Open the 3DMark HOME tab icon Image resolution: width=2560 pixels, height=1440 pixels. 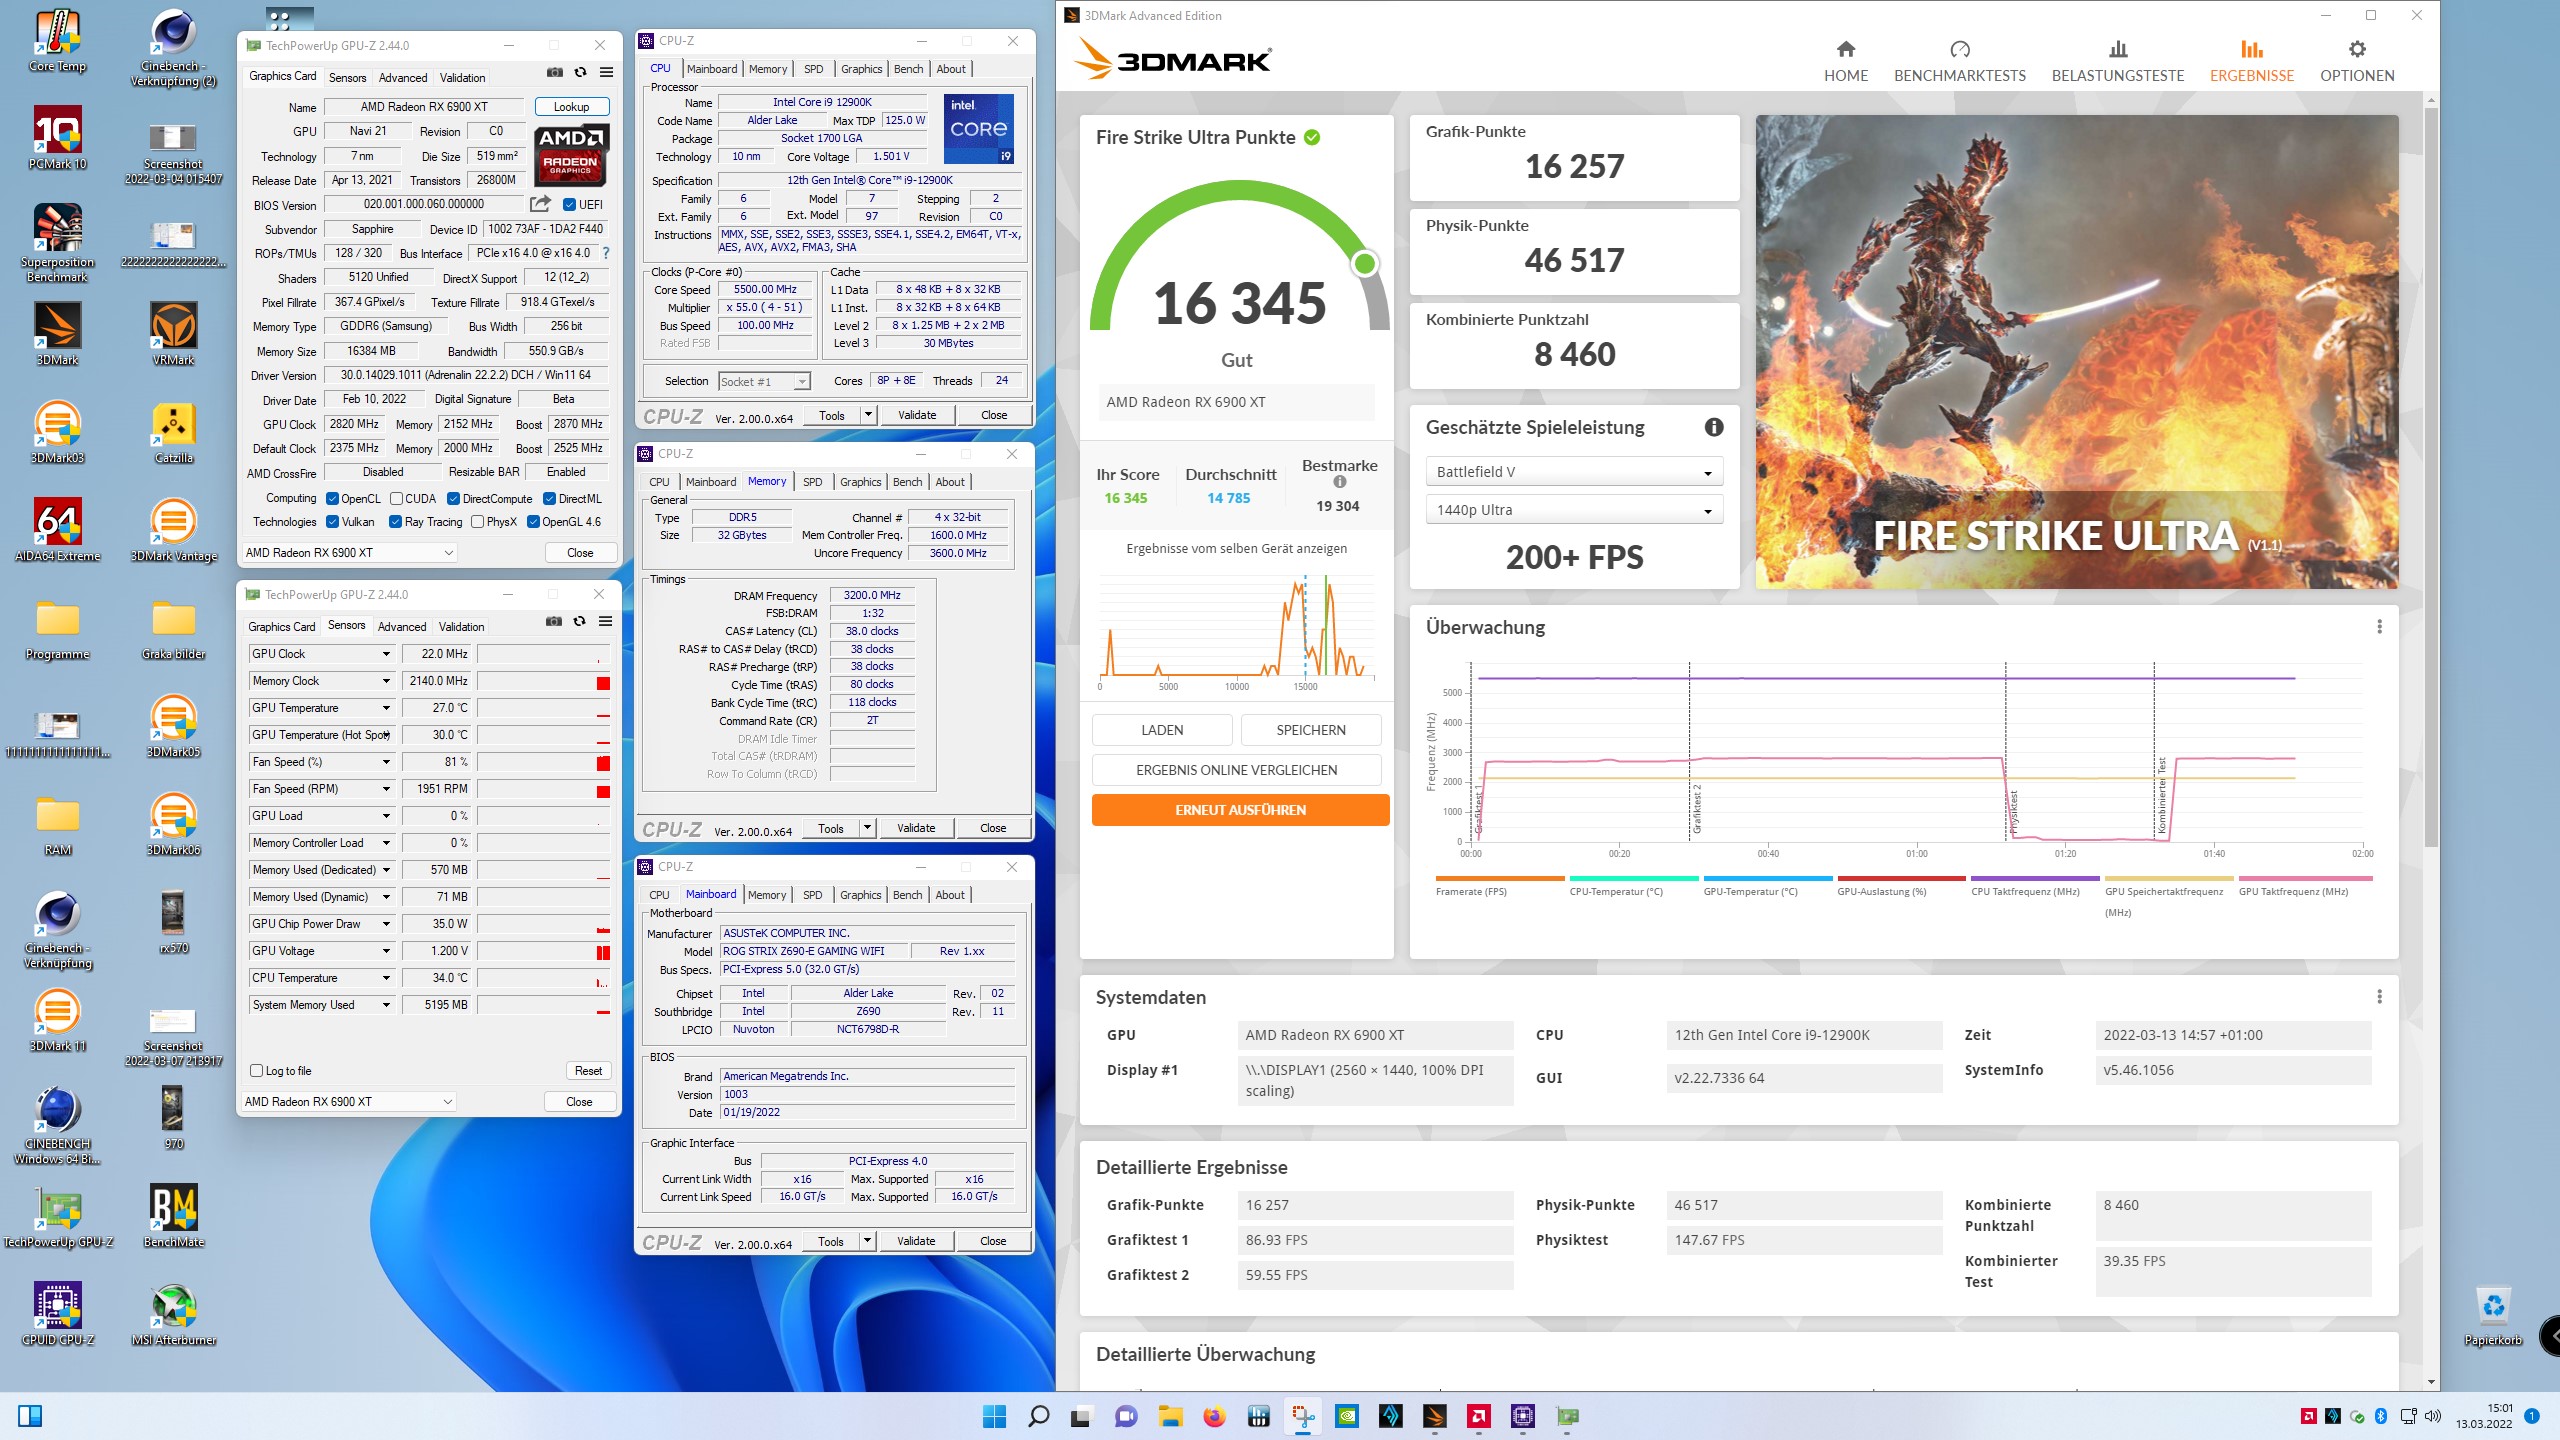[x=1845, y=49]
